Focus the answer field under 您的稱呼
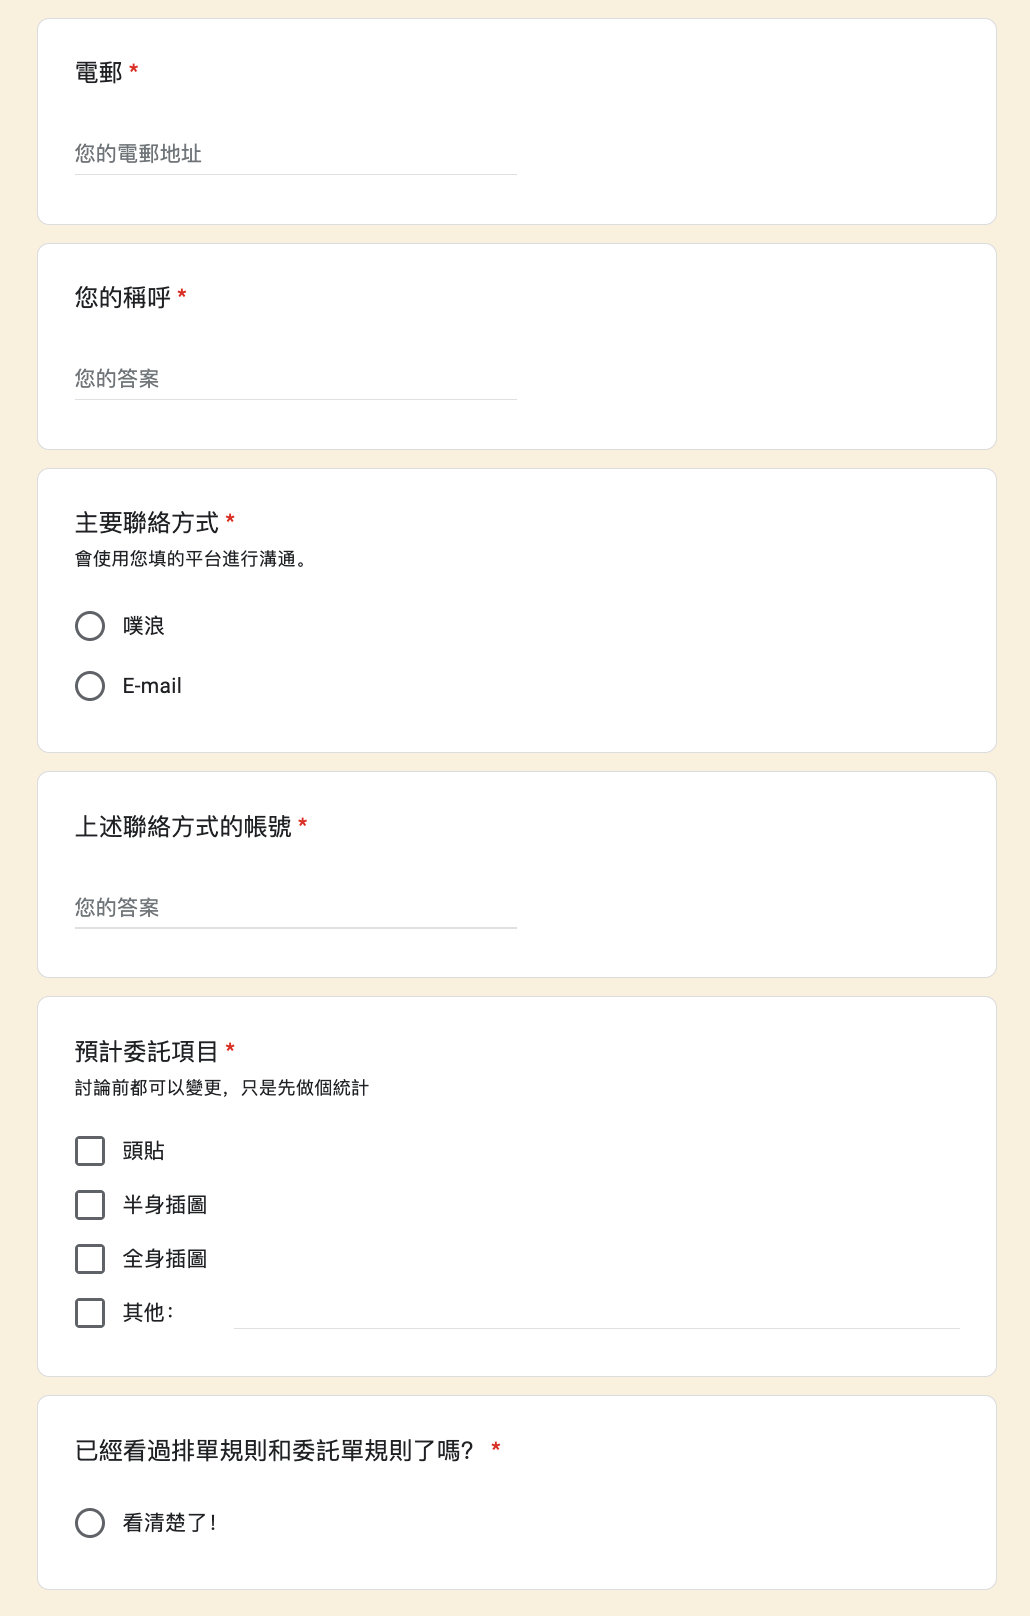This screenshot has height=1616, width=1030. [295, 379]
